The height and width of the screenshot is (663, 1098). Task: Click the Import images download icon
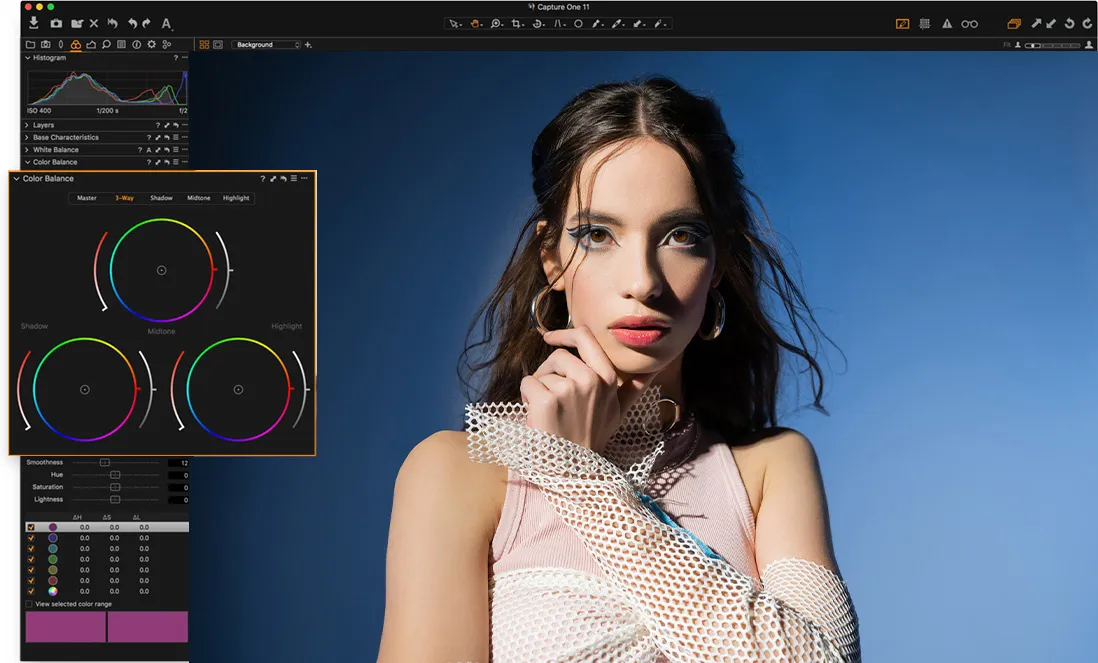(x=34, y=23)
